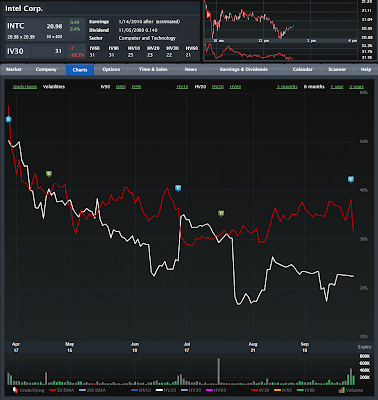
Task: Switch to the Scanner tab
Action: tap(337, 69)
